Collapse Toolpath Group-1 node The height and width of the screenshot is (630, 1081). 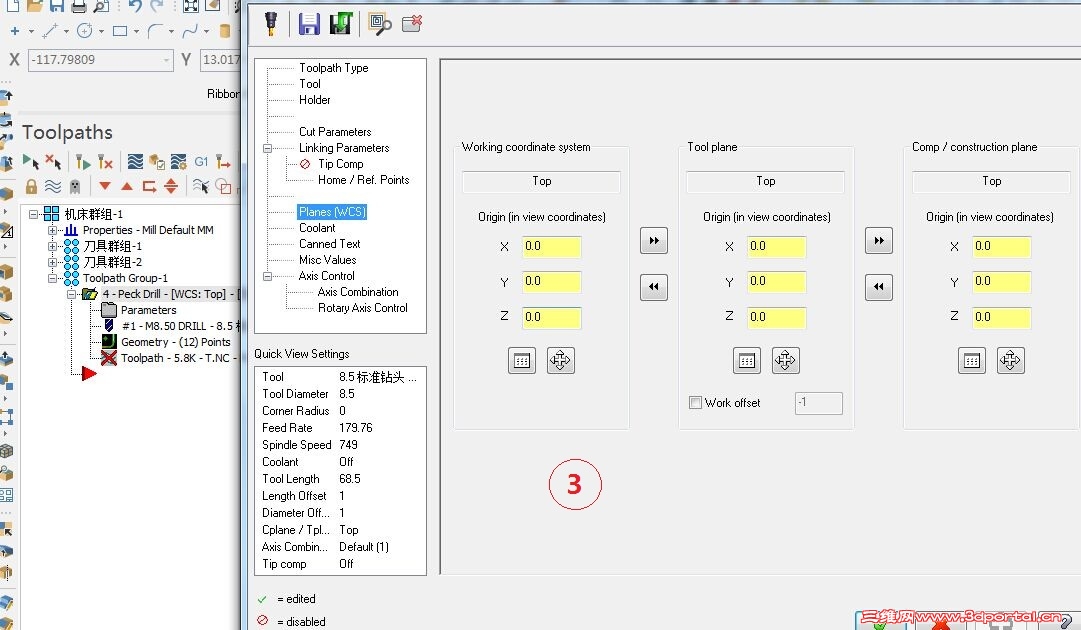click(x=52, y=278)
